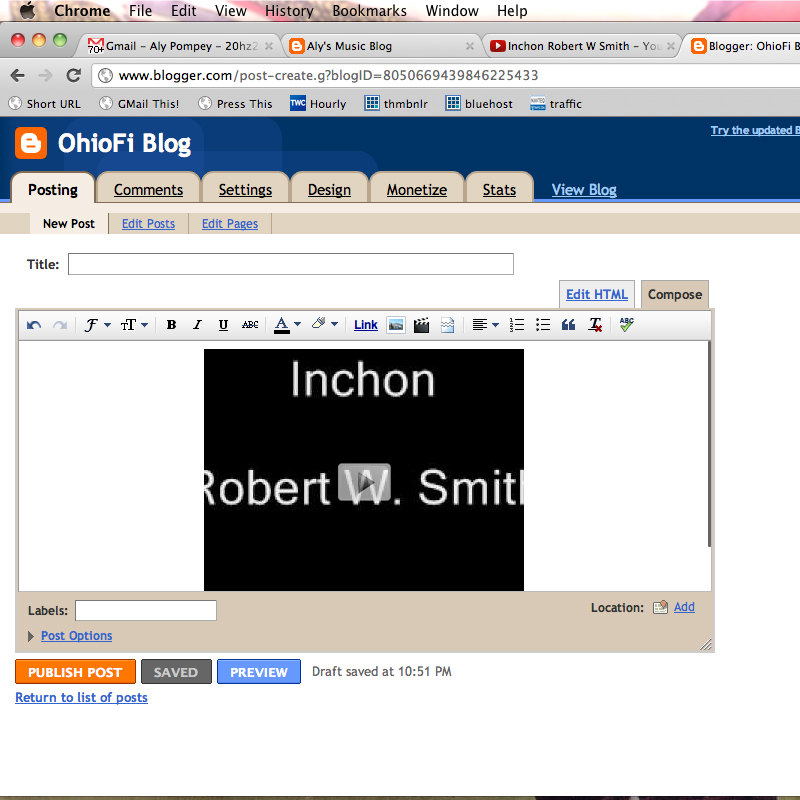Select the Posting tab

click(x=53, y=190)
